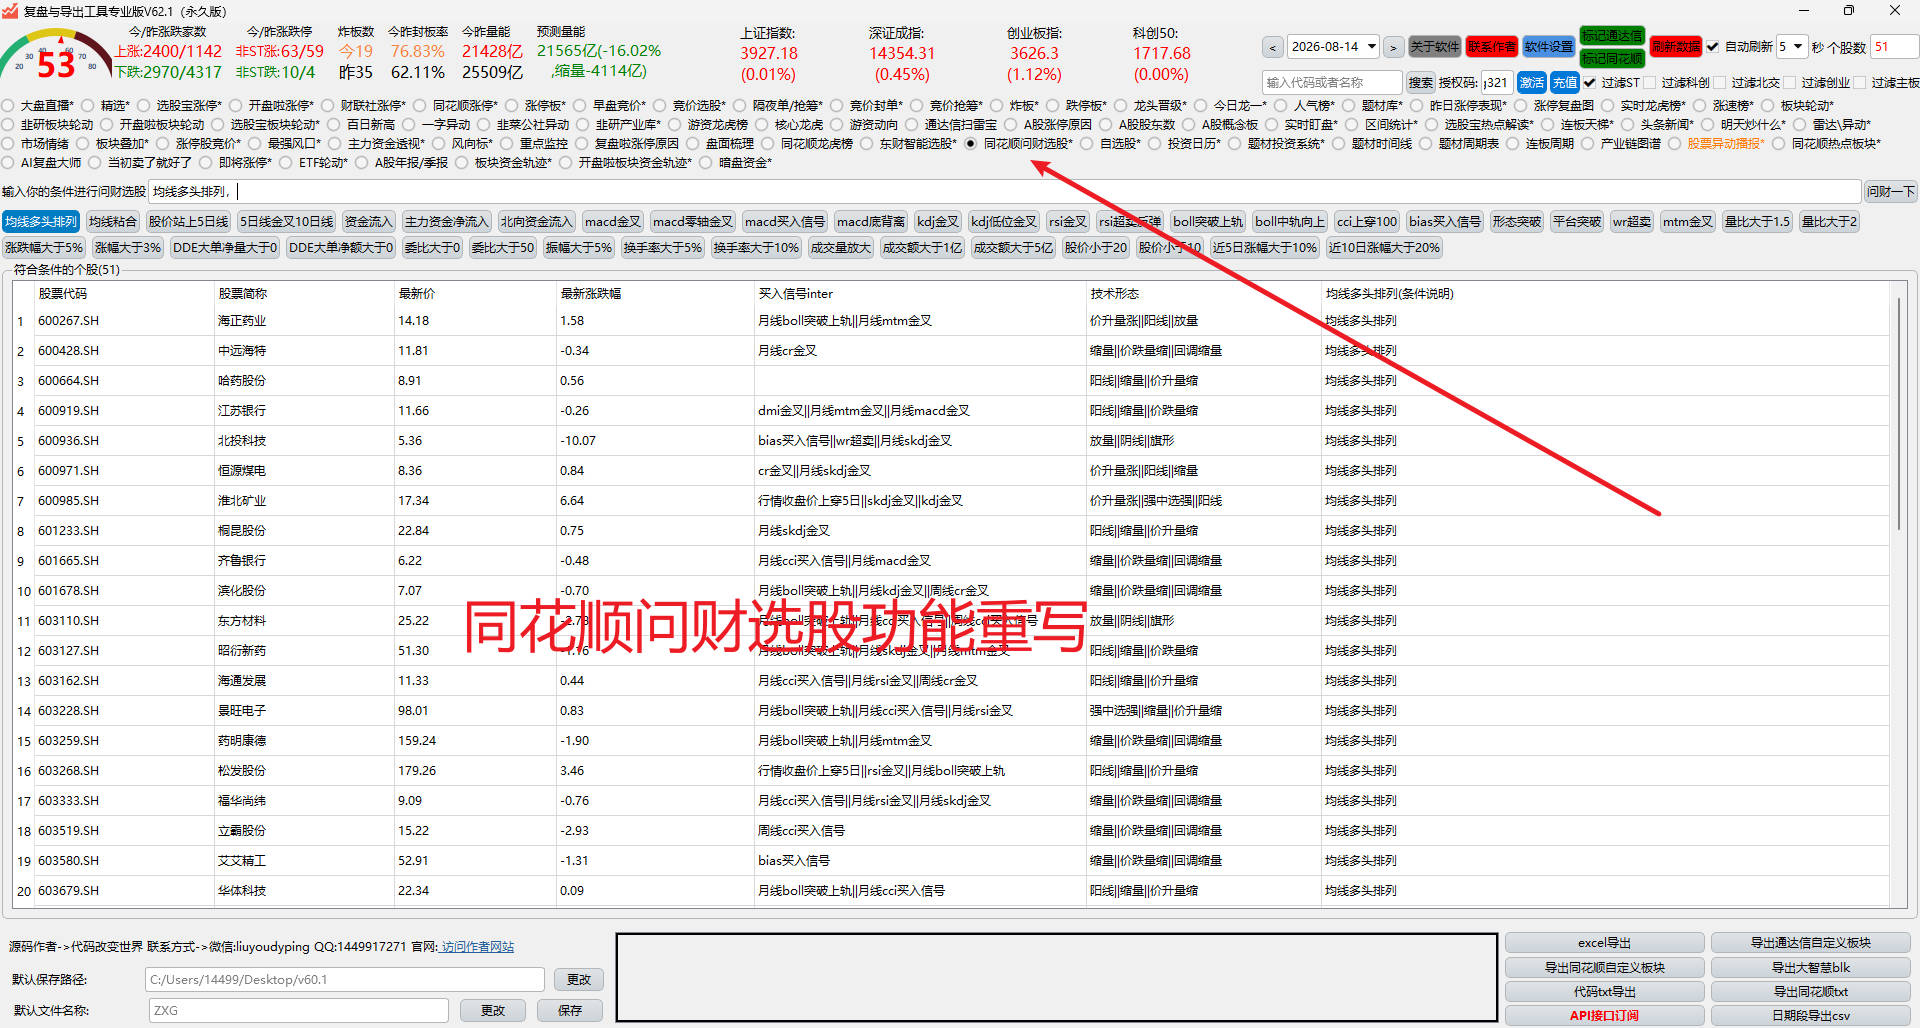1920x1028 pixels.
Task: Click the 问财 condition input box
Action: pyautogui.click(x=1004, y=192)
